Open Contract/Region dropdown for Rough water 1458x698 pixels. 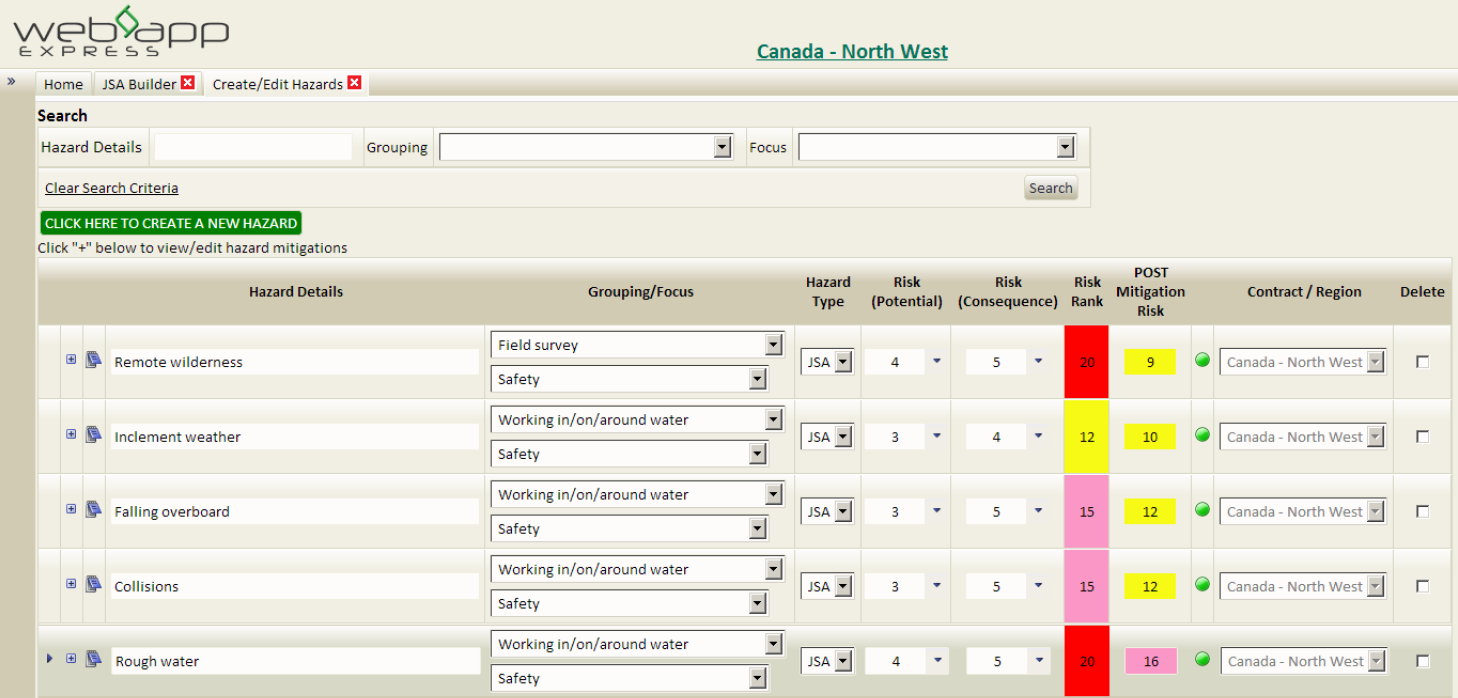tap(1376, 661)
